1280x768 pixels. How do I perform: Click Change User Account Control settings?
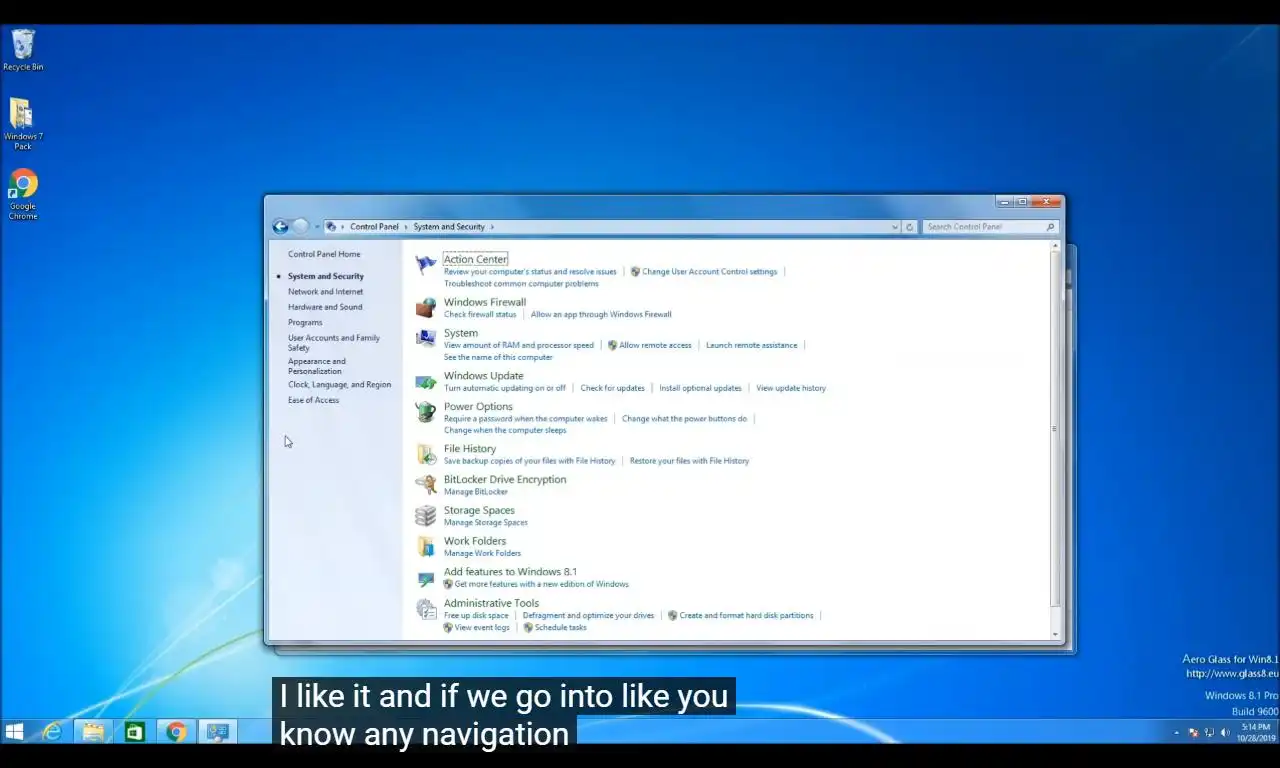[x=709, y=272]
